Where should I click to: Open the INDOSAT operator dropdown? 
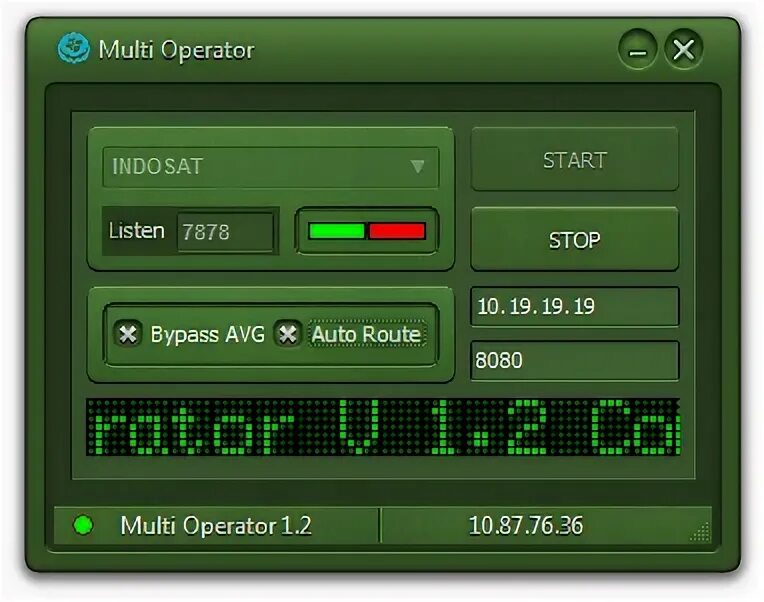coord(270,167)
